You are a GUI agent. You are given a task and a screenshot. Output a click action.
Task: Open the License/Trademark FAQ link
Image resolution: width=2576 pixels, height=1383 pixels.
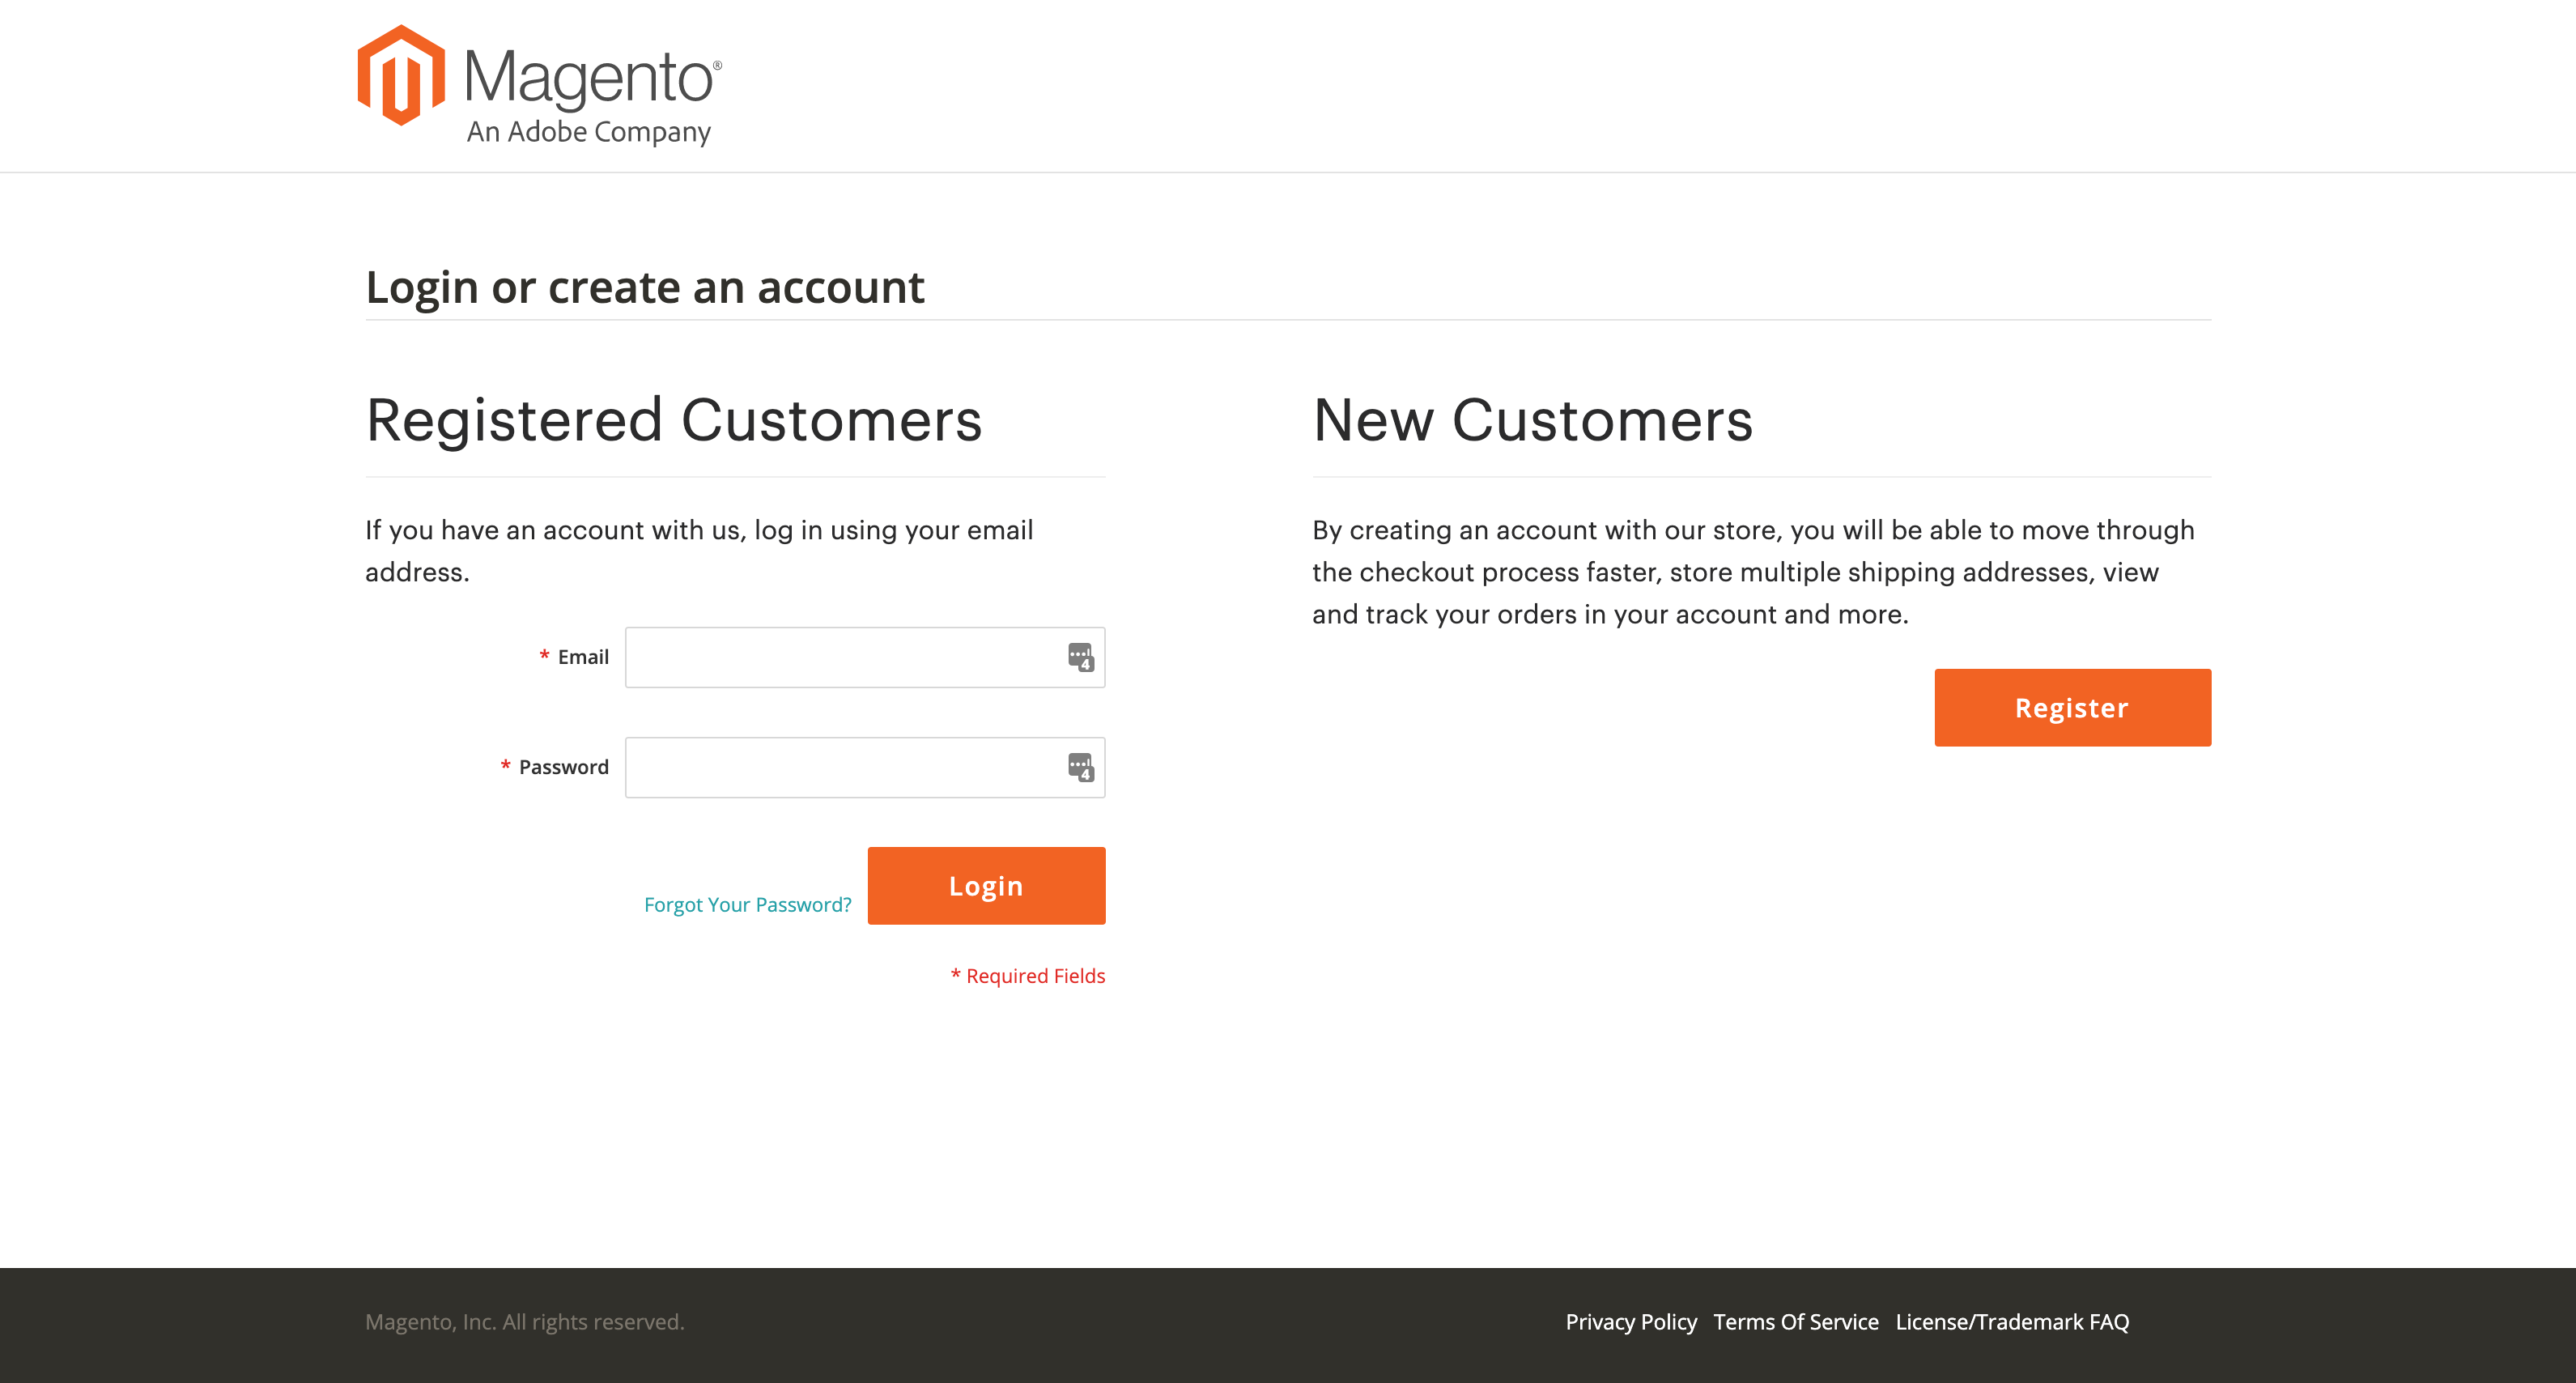(2012, 1322)
